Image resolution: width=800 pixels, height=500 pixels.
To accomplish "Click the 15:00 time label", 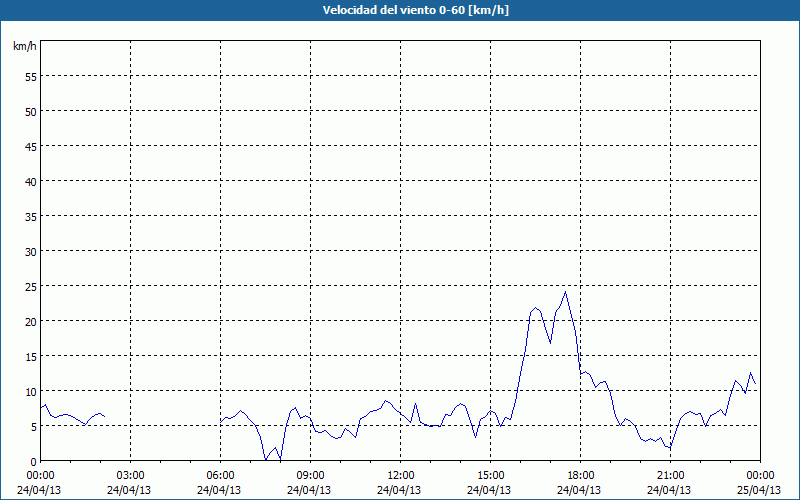I will (x=490, y=476).
